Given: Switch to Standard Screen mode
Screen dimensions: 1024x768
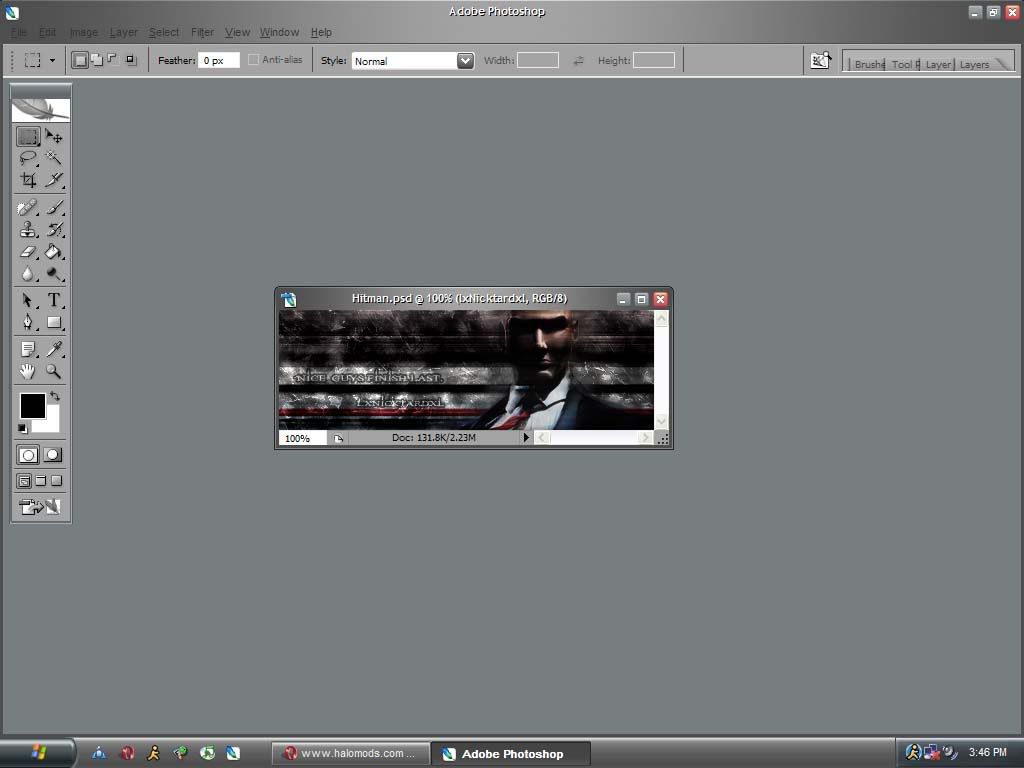Looking at the screenshot, I should pyautogui.click(x=24, y=481).
